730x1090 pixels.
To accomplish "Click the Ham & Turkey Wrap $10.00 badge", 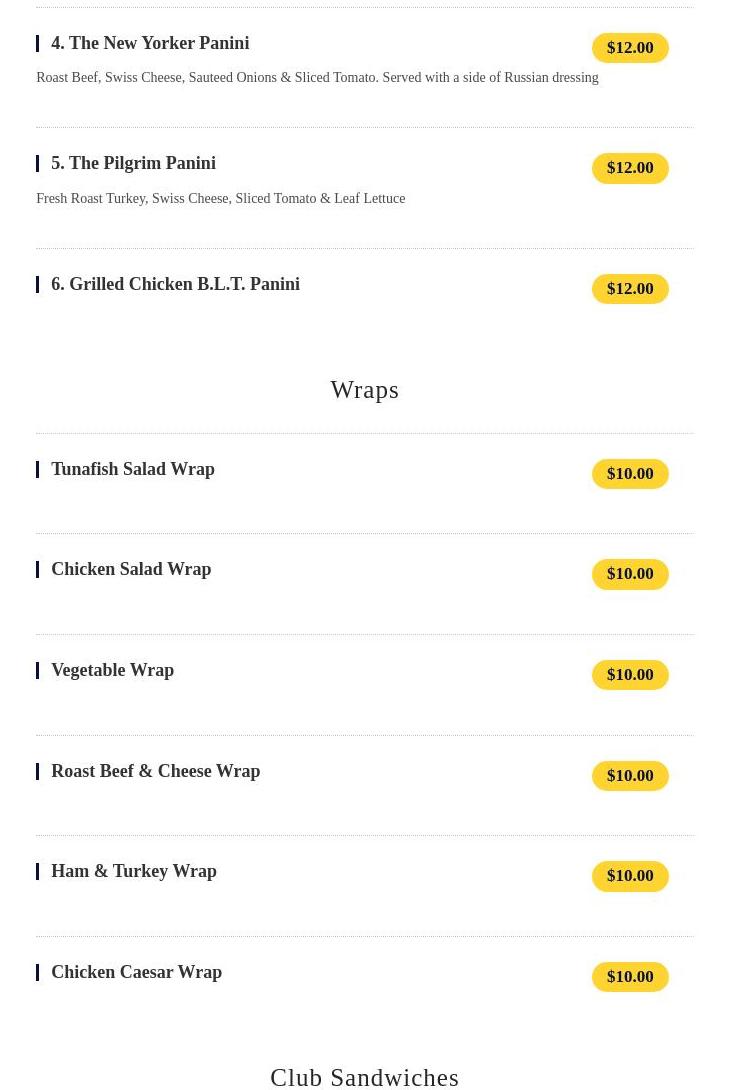I will 630,876.
